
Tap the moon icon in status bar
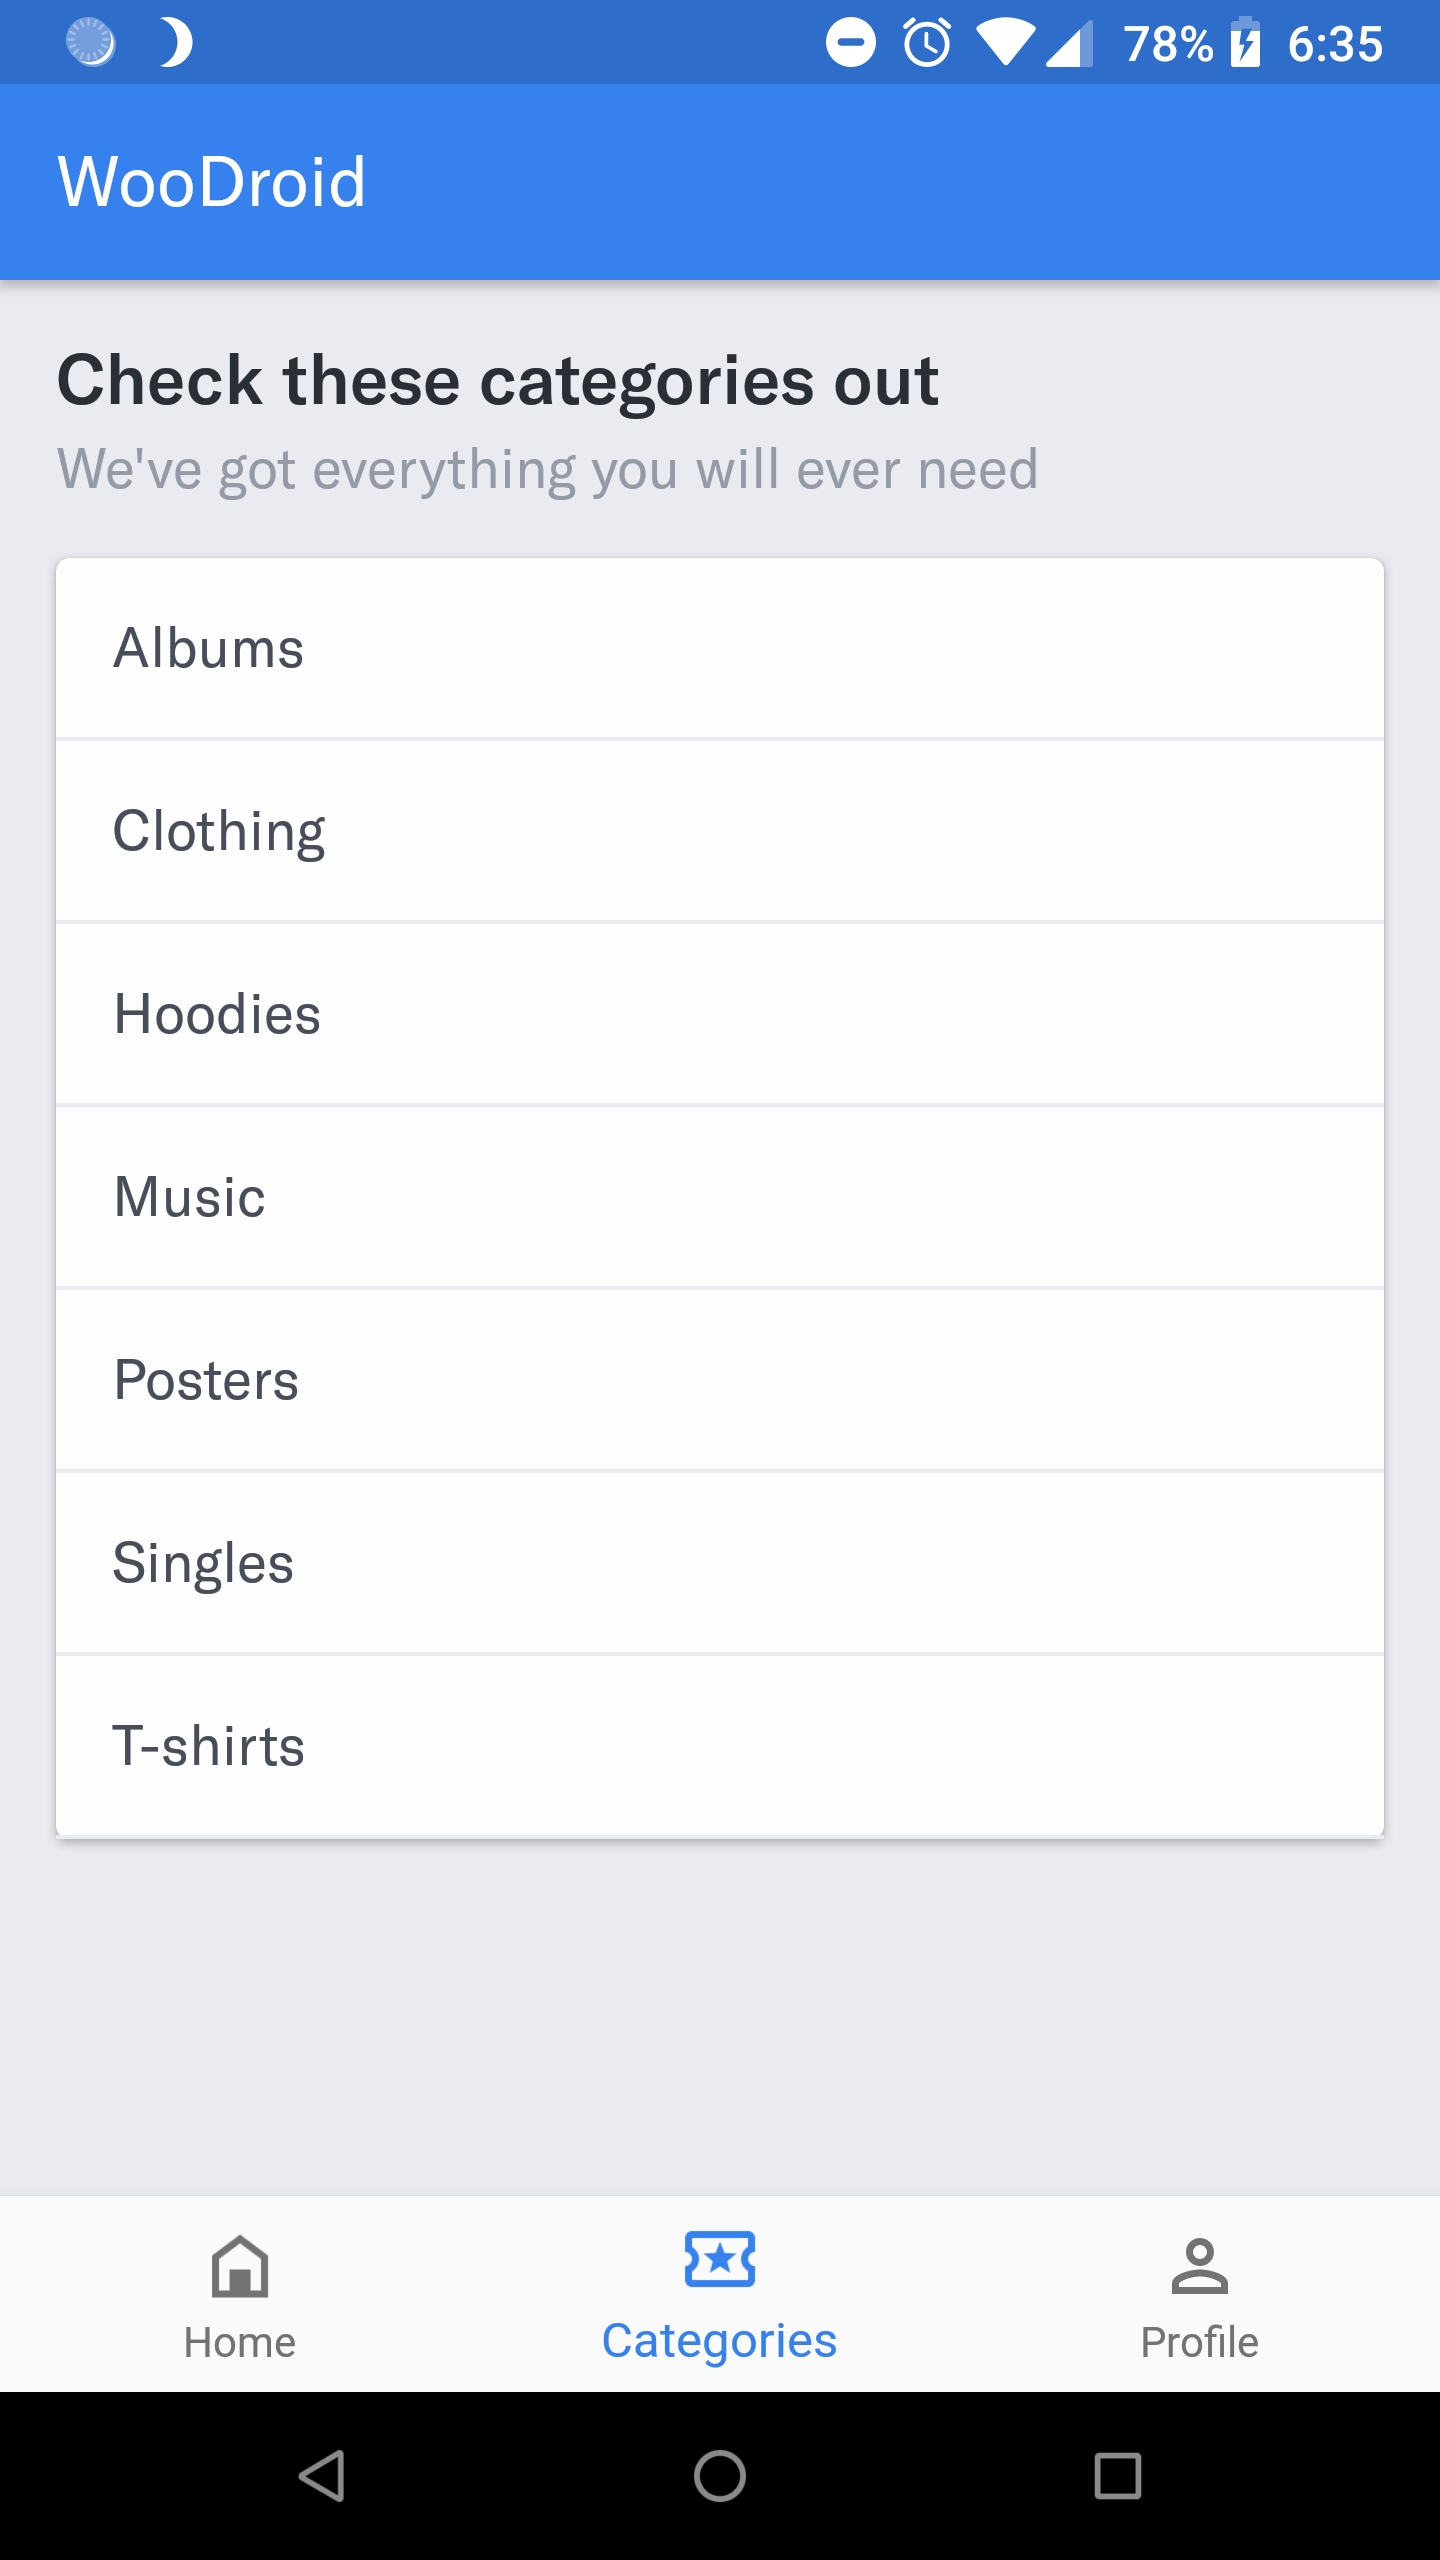pos(176,43)
